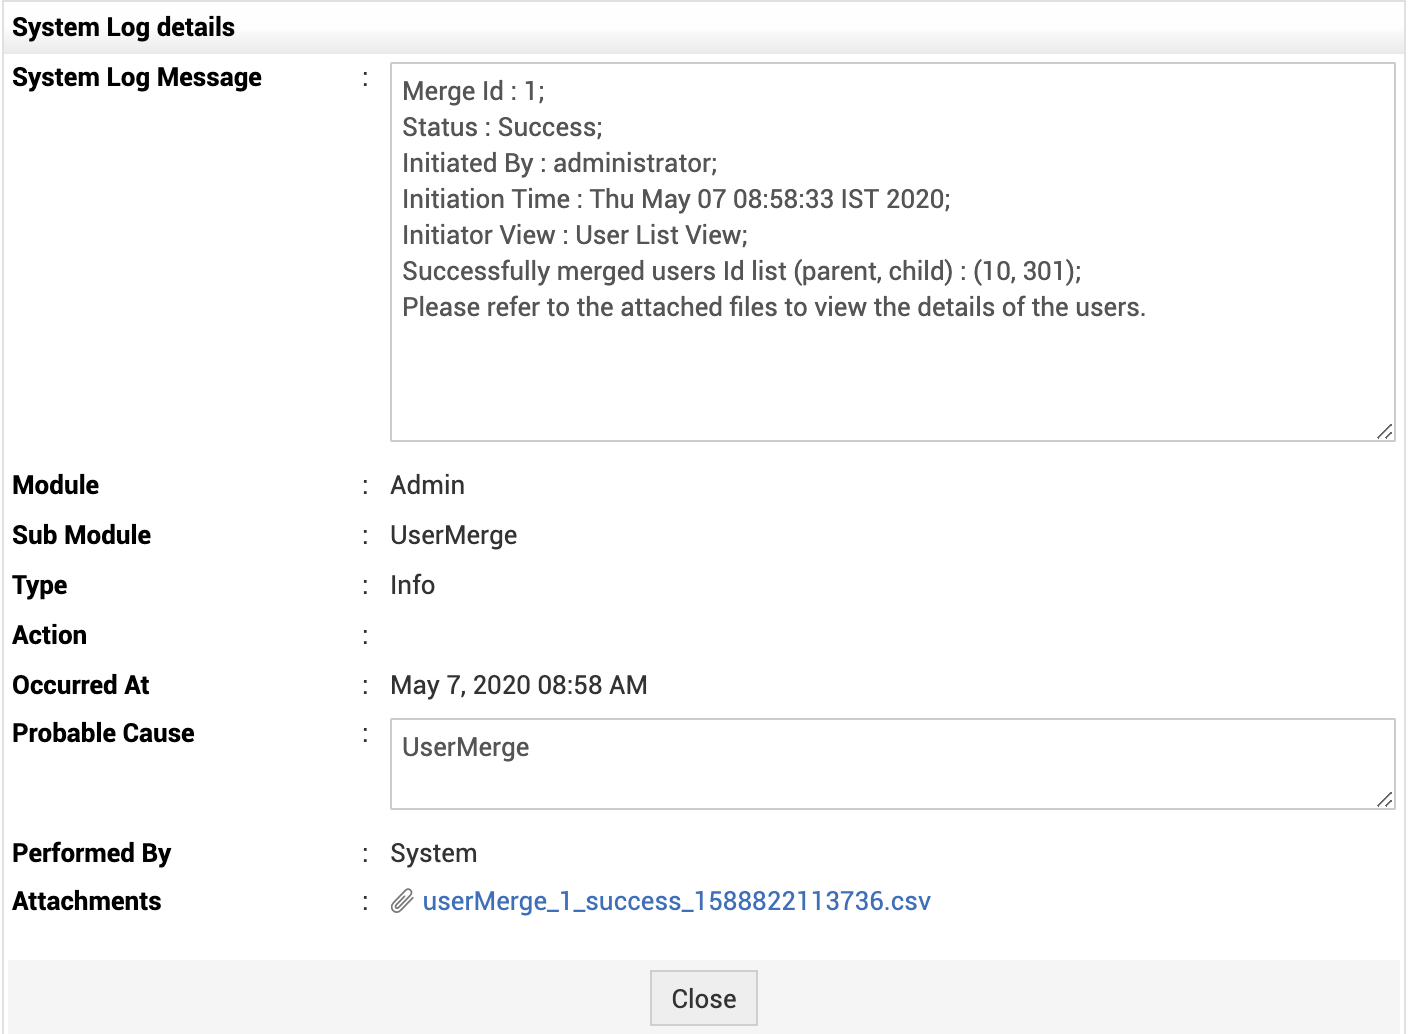Select the Probable Cause label
The height and width of the screenshot is (1034, 1408).
(x=103, y=733)
